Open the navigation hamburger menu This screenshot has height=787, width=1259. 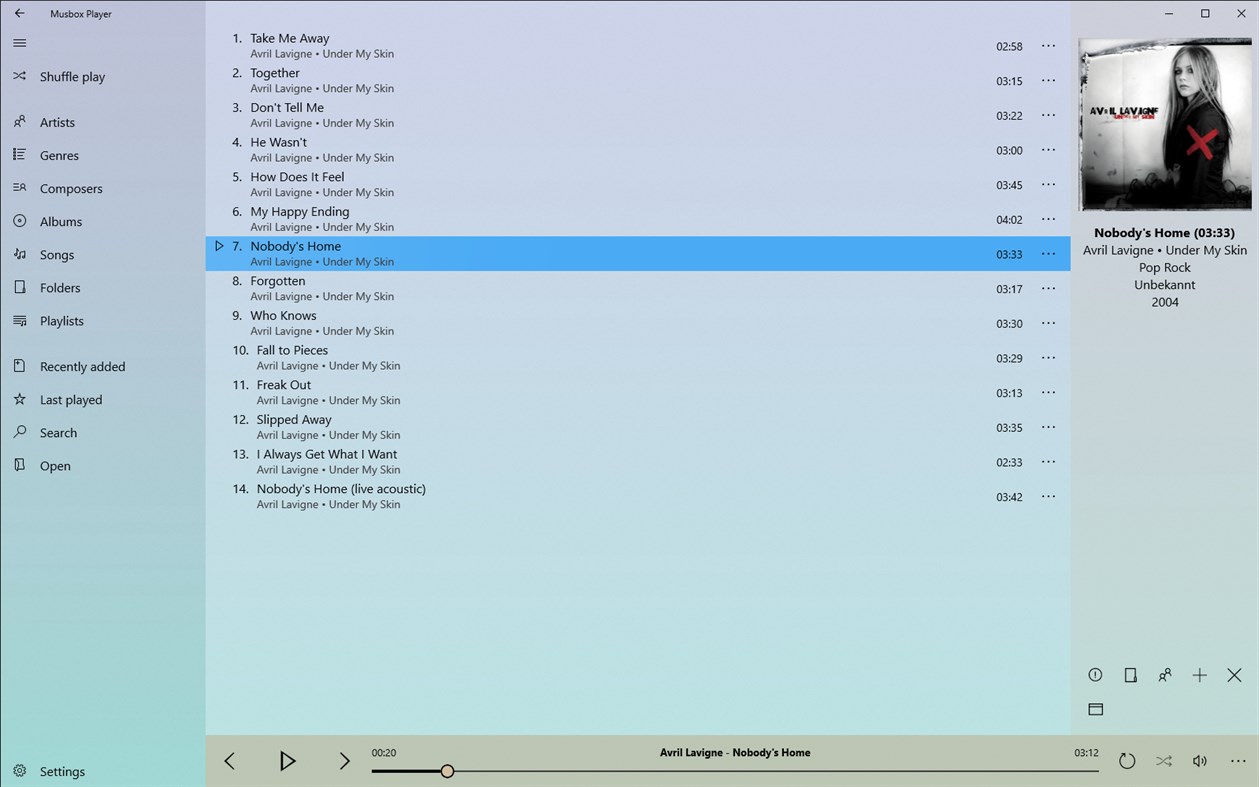pos(19,43)
